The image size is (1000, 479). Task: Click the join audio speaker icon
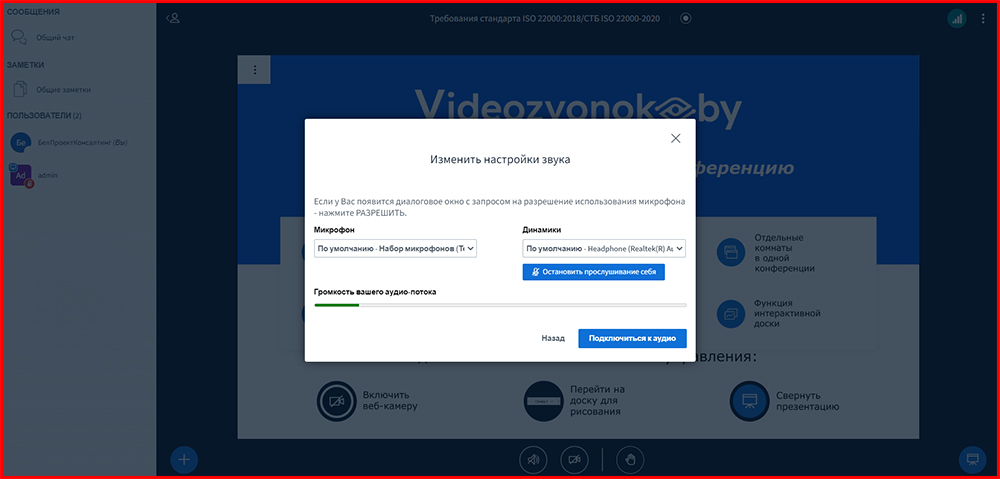[533, 459]
